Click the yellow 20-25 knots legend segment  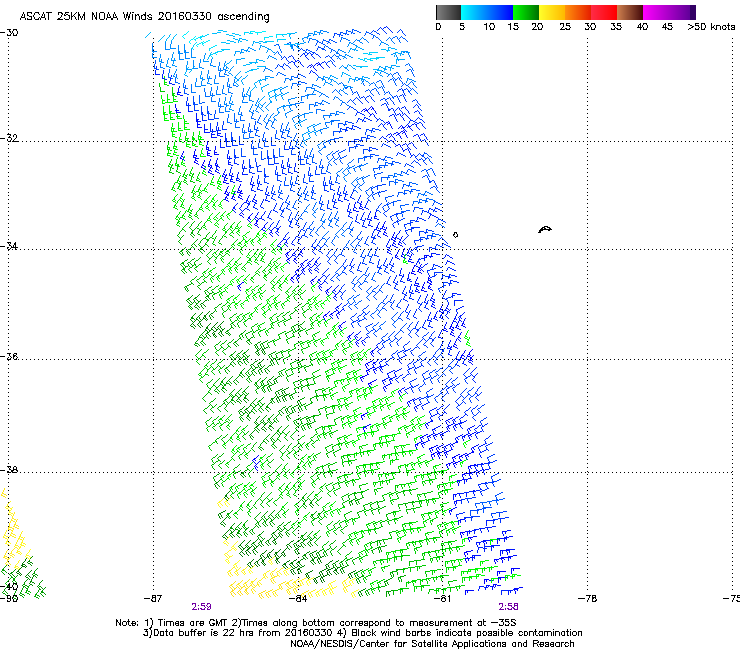552,12
